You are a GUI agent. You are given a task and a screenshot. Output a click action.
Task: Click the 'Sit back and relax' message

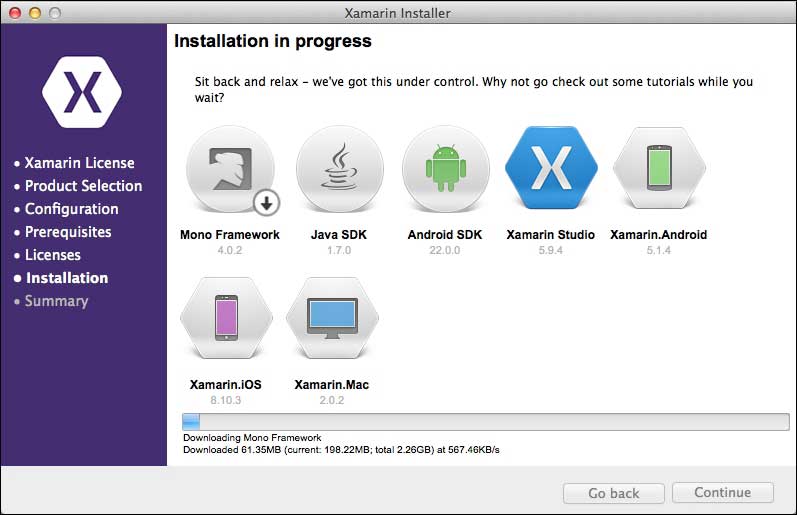[x=474, y=89]
